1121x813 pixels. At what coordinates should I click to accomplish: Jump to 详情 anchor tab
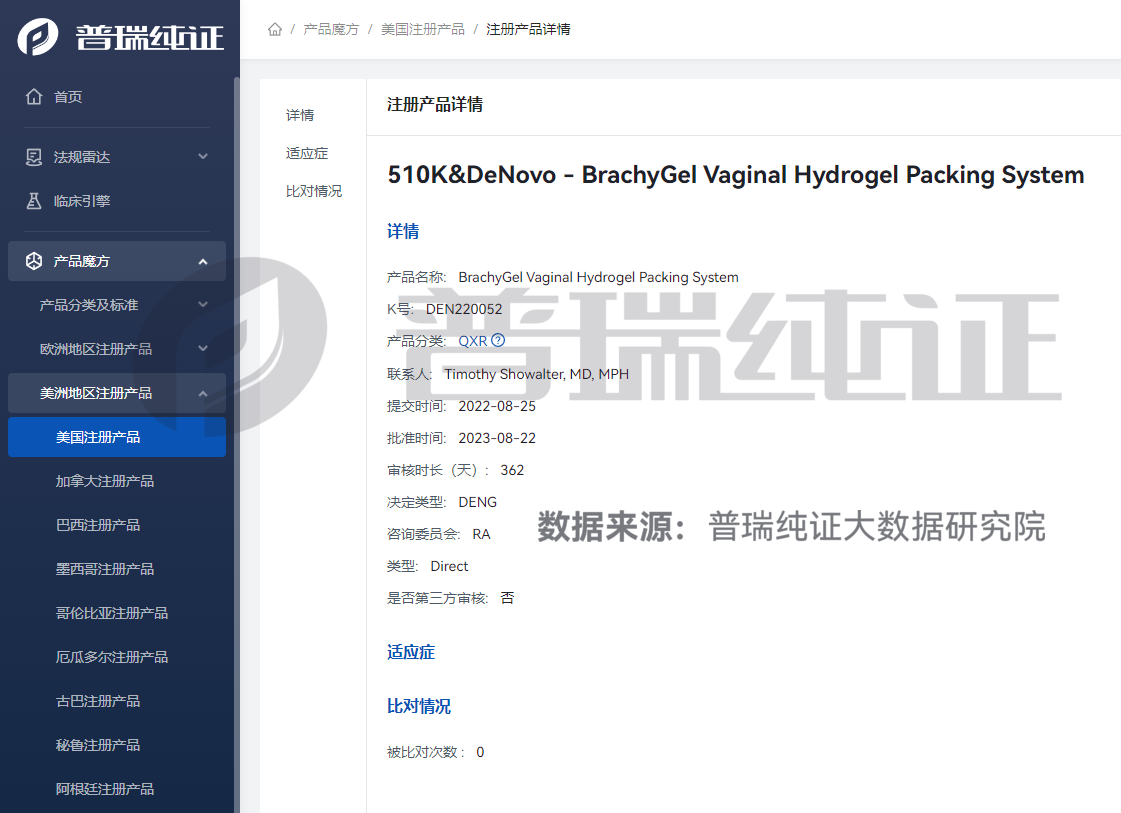pos(300,115)
